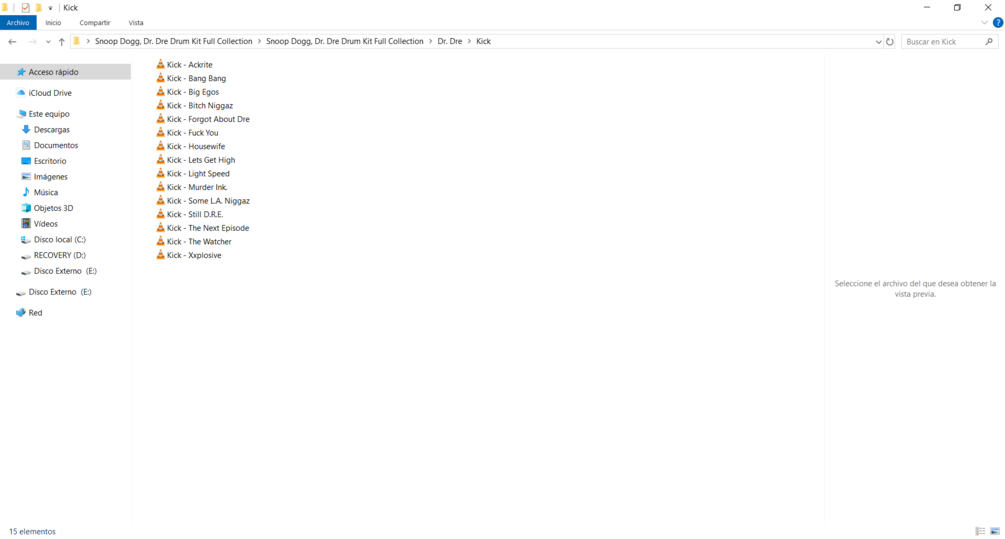The width and height of the screenshot is (1005, 539).
Task: Select Disco local (C:) drive
Action: pyautogui.click(x=60, y=240)
